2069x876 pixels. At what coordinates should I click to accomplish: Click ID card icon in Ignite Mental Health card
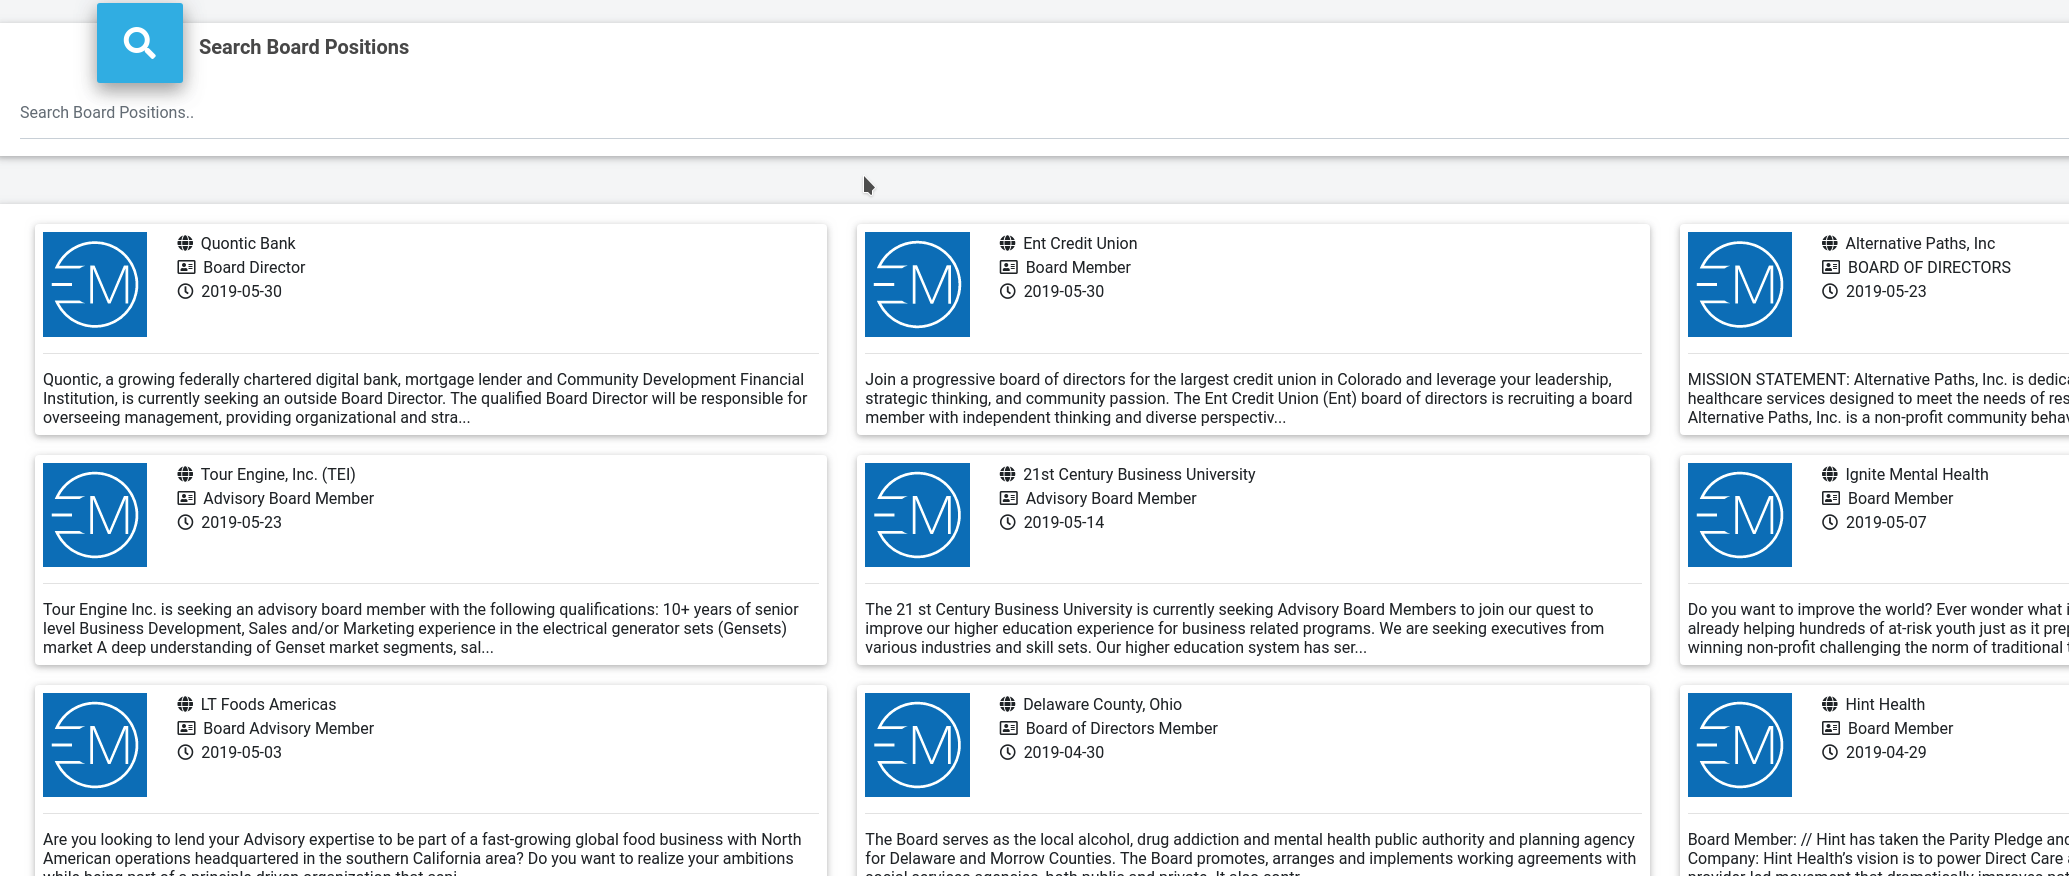click(1831, 498)
